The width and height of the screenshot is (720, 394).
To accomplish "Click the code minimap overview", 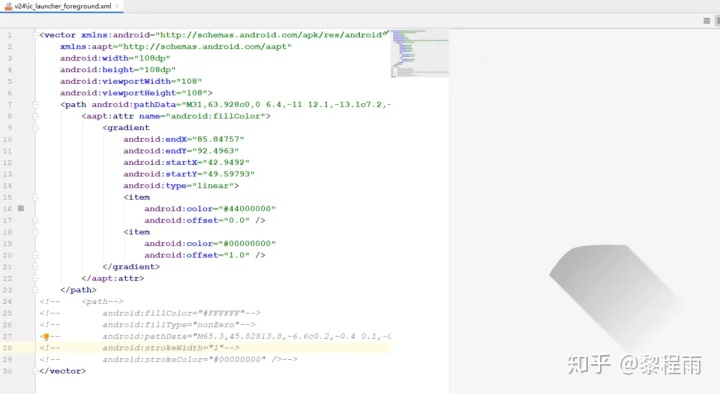I will [419, 53].
